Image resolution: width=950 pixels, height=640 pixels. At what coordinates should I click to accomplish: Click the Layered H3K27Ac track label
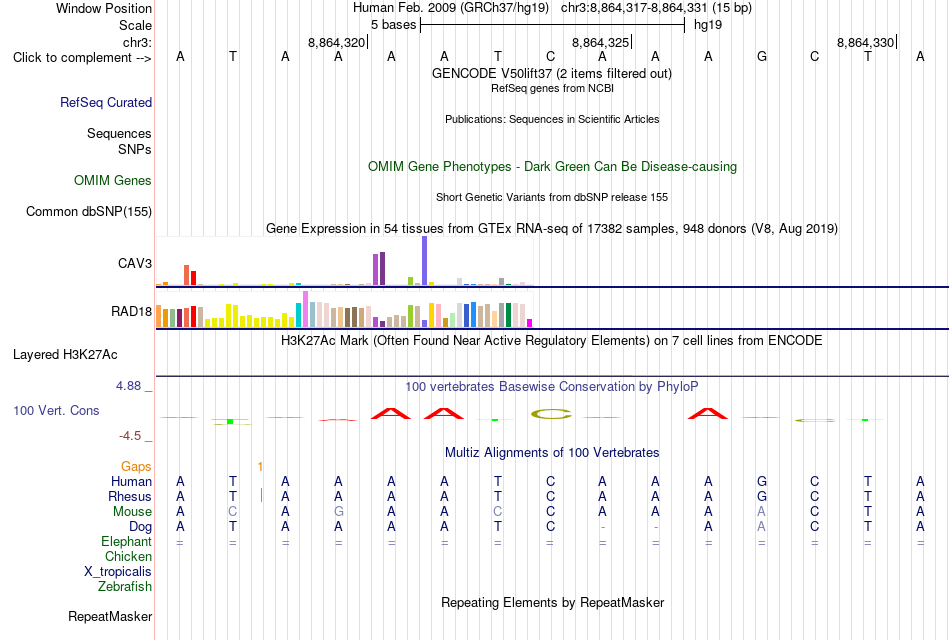[x=65, y=355]
